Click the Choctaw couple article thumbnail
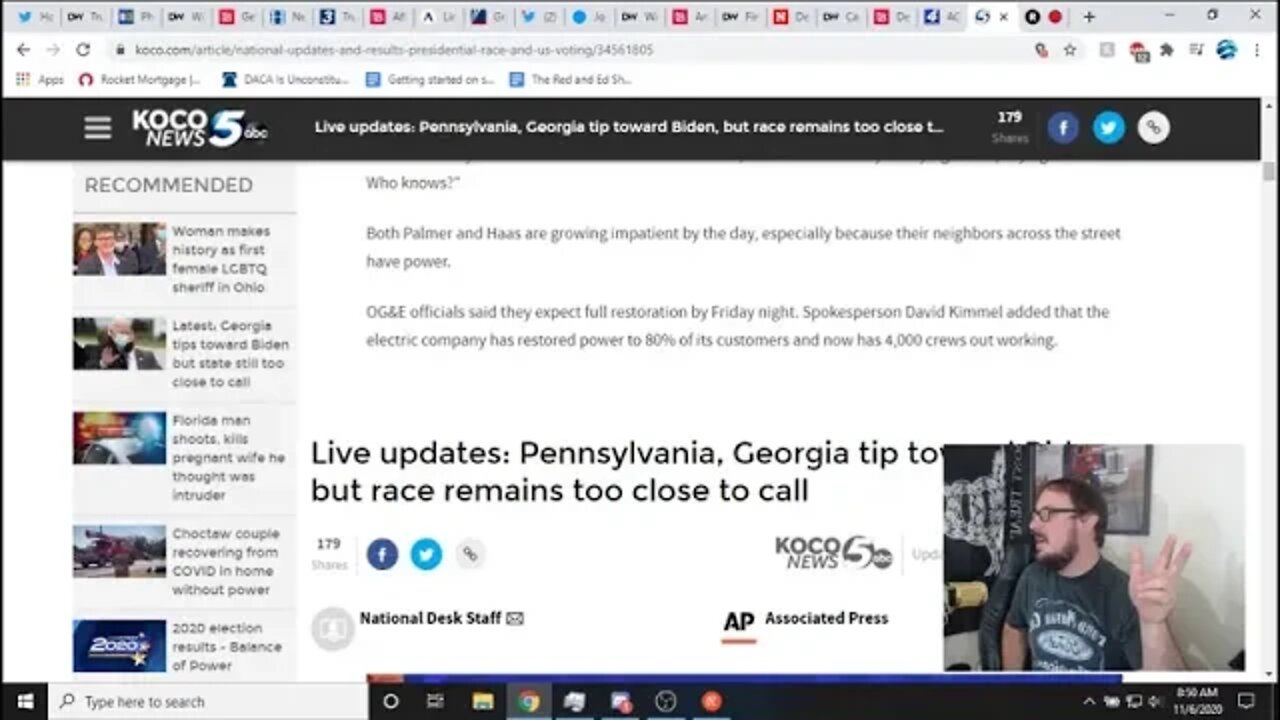The height and width of the screenshot is (720, 1280). pos(119,551)
